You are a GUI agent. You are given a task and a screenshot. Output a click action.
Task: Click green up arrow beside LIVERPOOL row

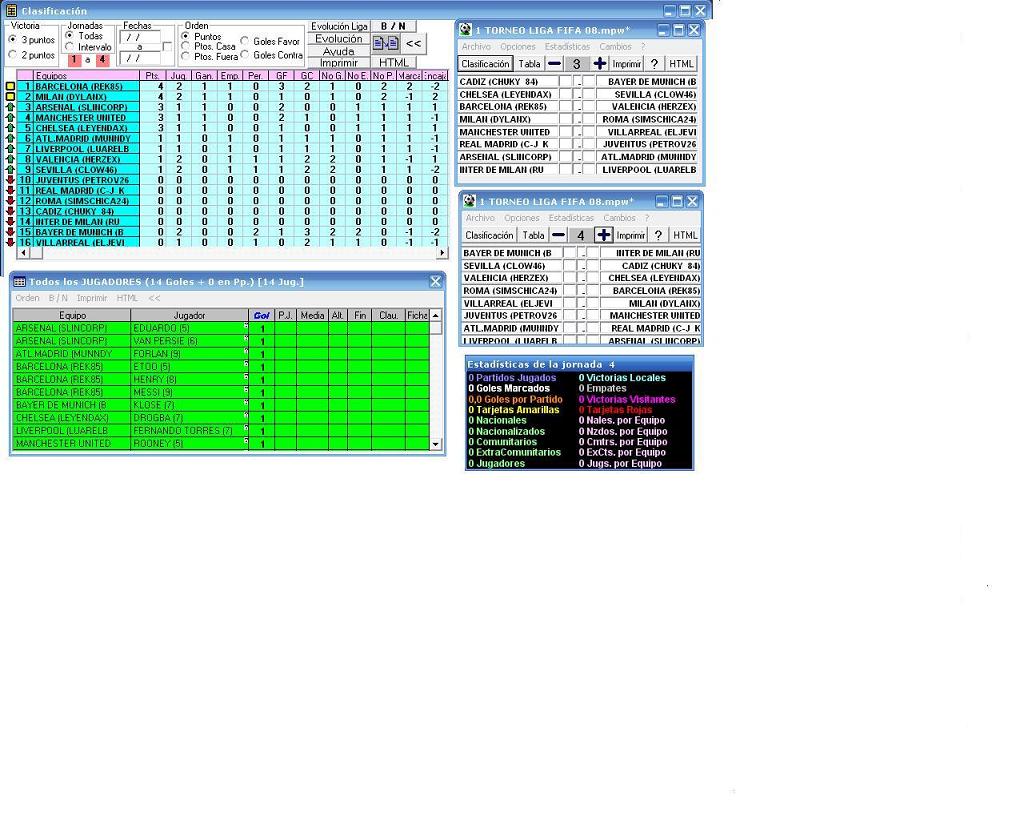click(x=10, y=149)
